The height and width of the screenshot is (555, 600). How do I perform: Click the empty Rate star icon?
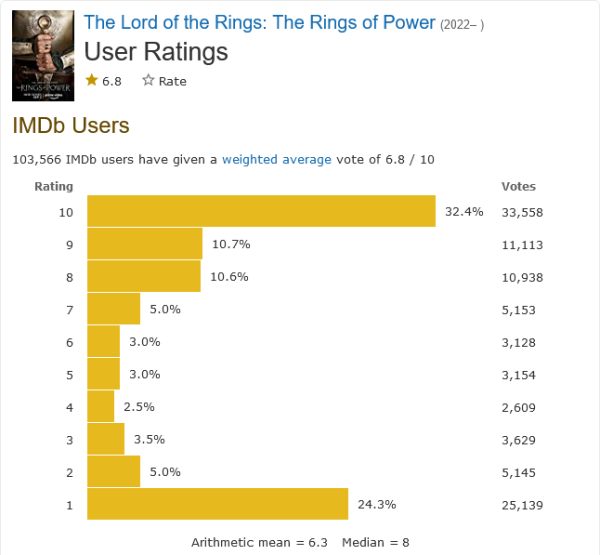point(148,81)
